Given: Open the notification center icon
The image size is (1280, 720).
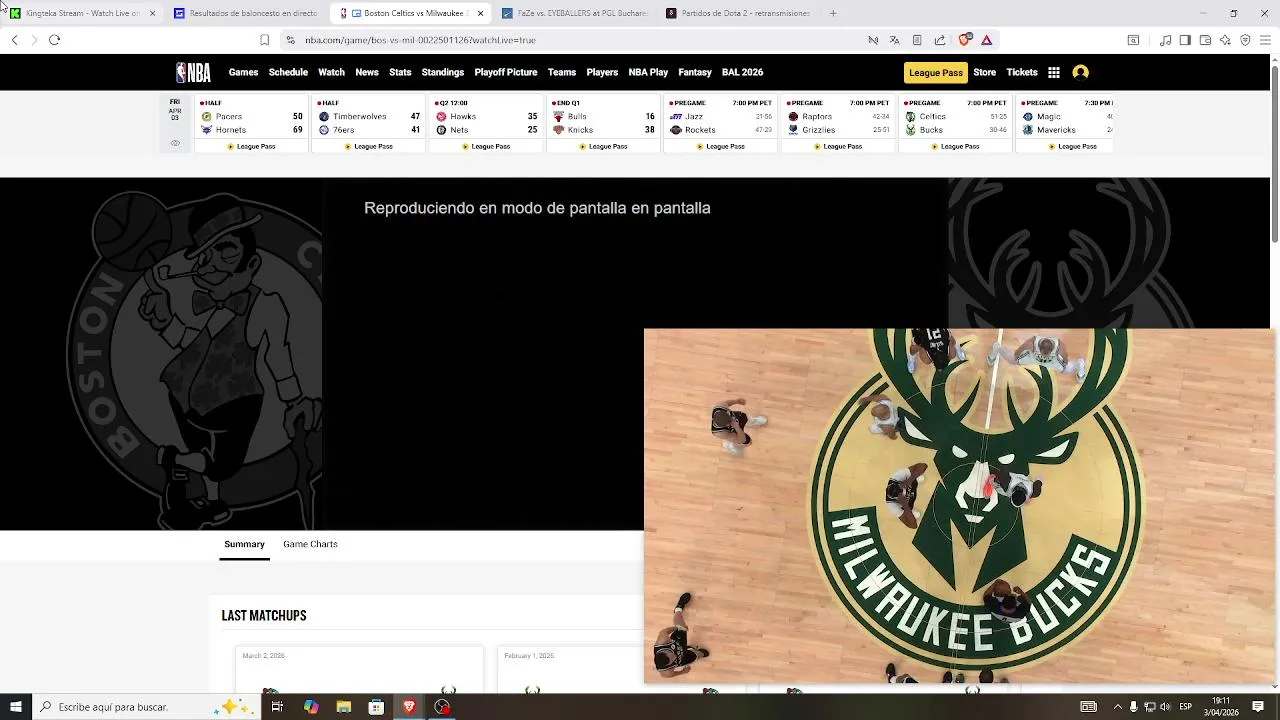Looking at the screenshot, I should 1258,707.
